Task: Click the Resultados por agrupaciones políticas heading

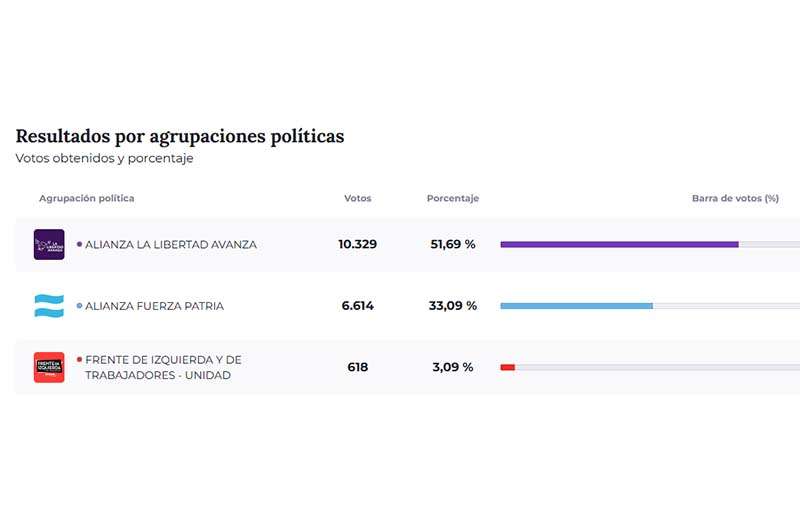Action: (180, 137)
